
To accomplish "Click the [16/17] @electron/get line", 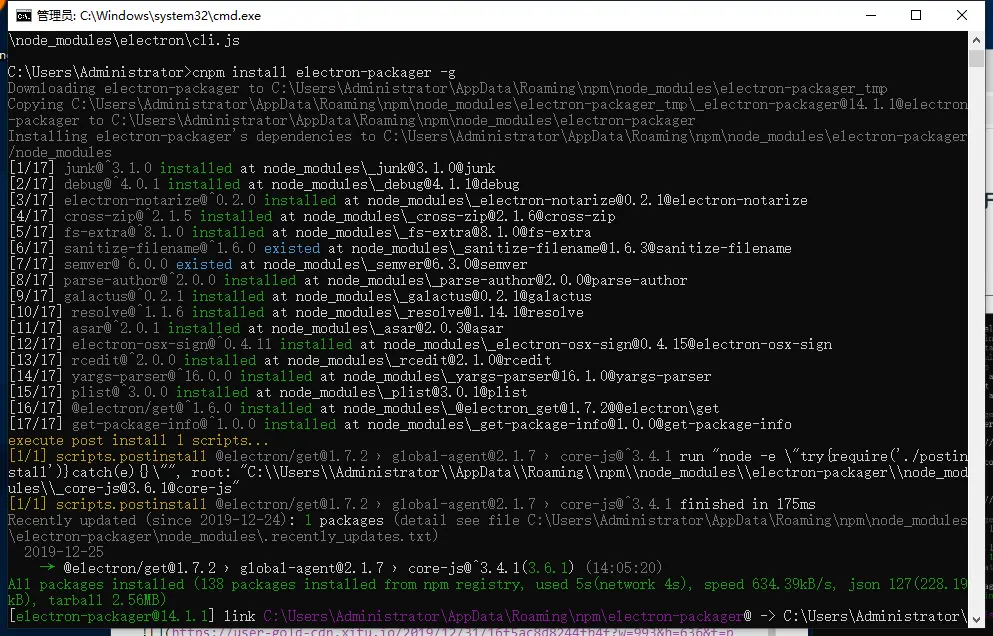I will point(364,408).
